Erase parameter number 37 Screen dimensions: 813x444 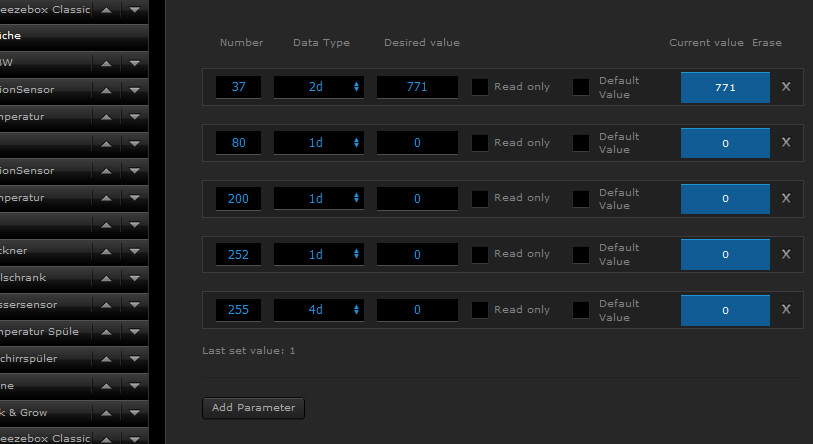coord(786,87)
